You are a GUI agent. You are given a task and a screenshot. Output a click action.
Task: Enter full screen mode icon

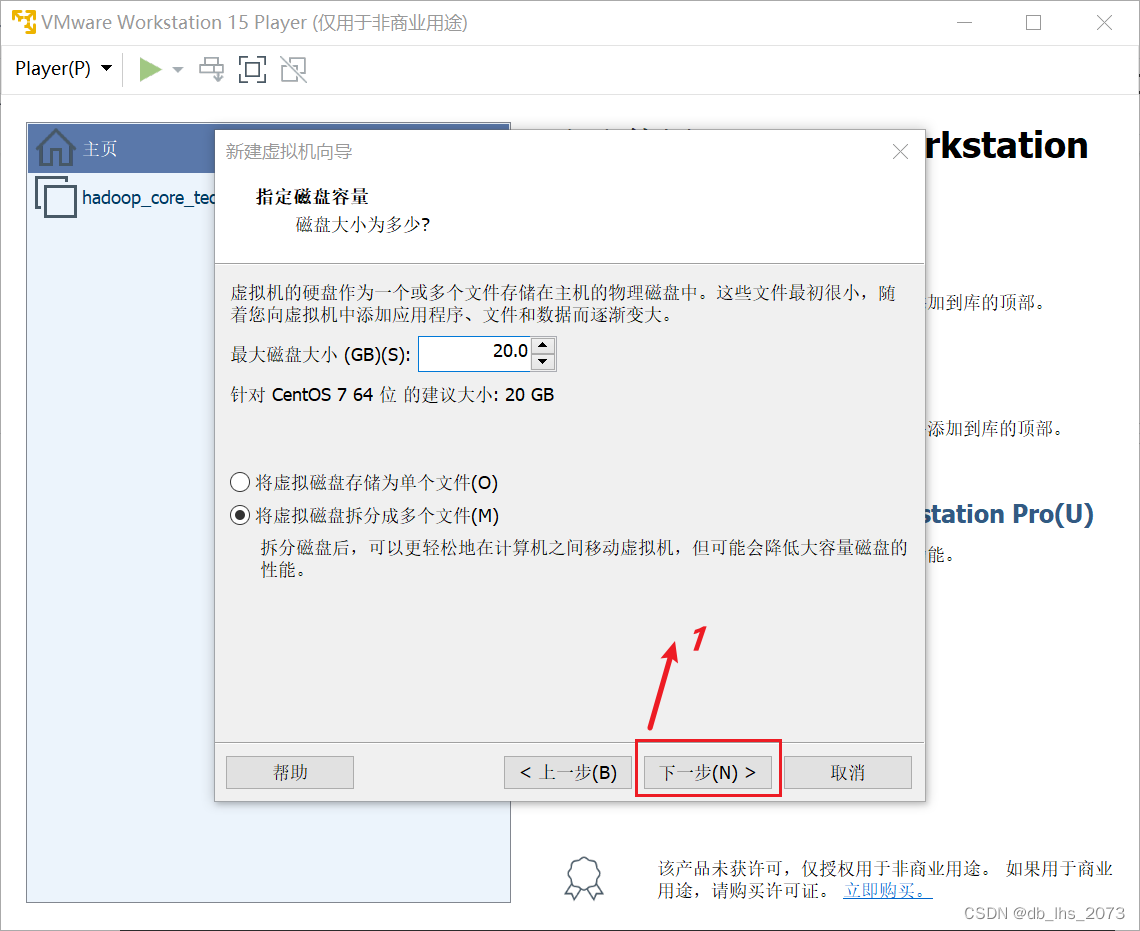[252, 70]
